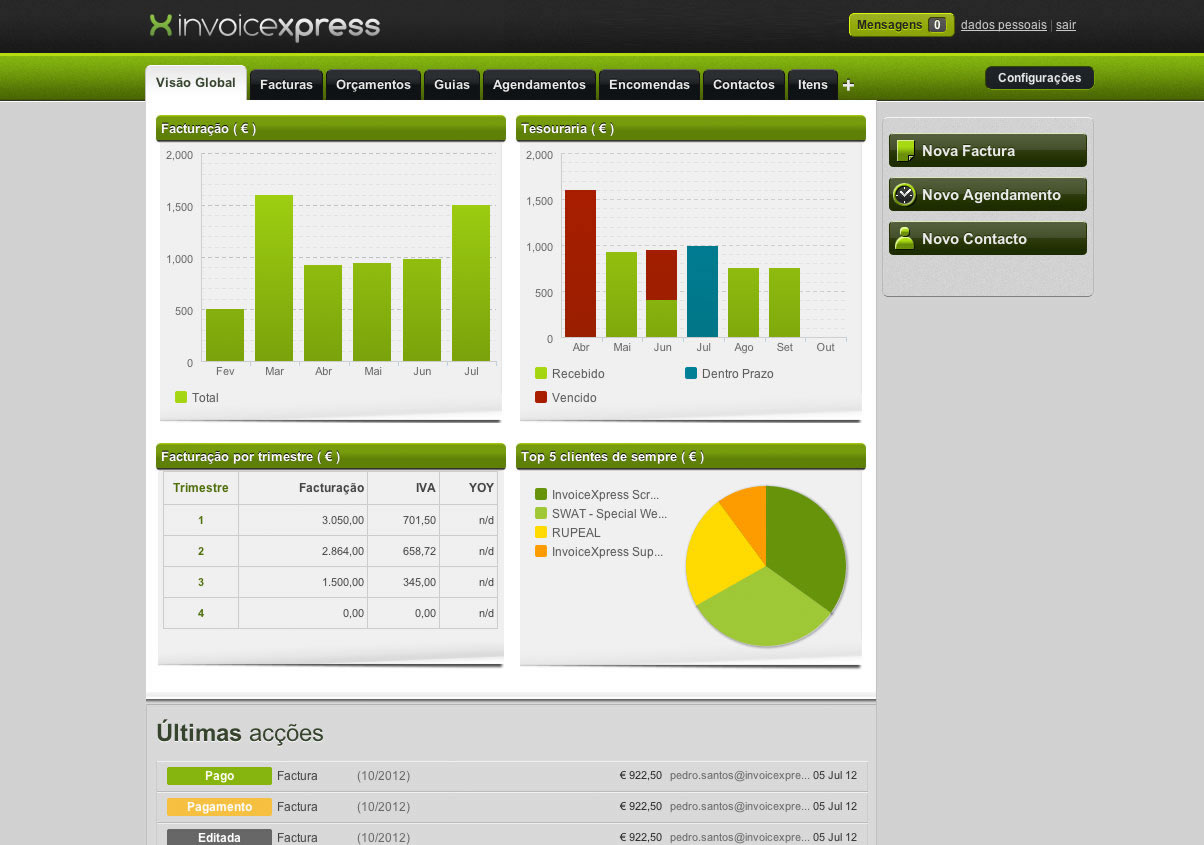Viewport: 1204px width, 845px height.
Task: Log out using the sair link
Action: pos(1066,25)
